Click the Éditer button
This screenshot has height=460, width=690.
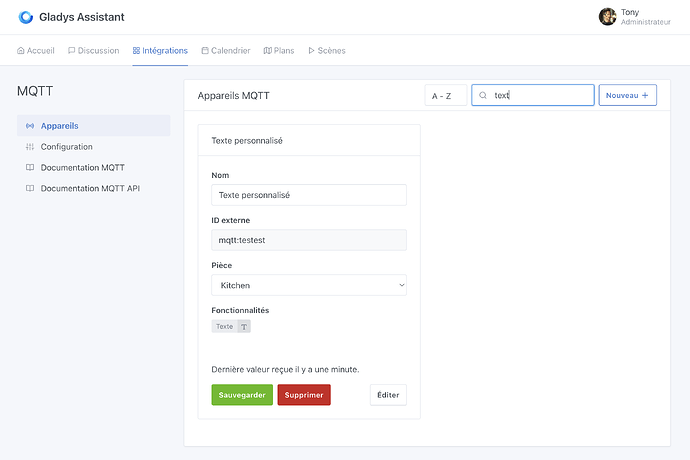coord(388,395)
